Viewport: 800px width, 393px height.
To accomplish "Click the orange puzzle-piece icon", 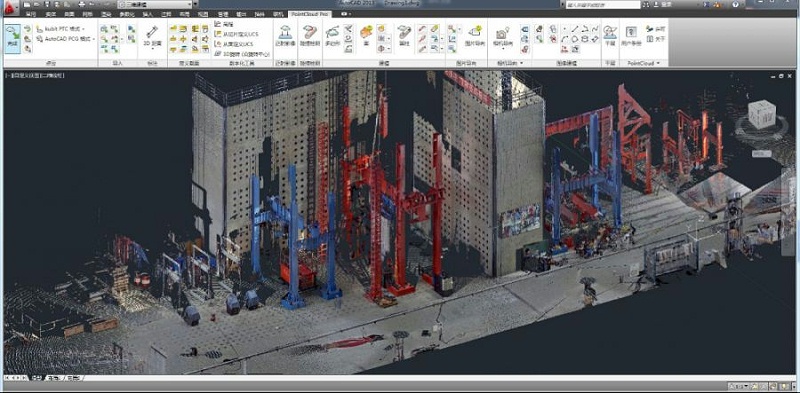I will (x=366, y=32).
